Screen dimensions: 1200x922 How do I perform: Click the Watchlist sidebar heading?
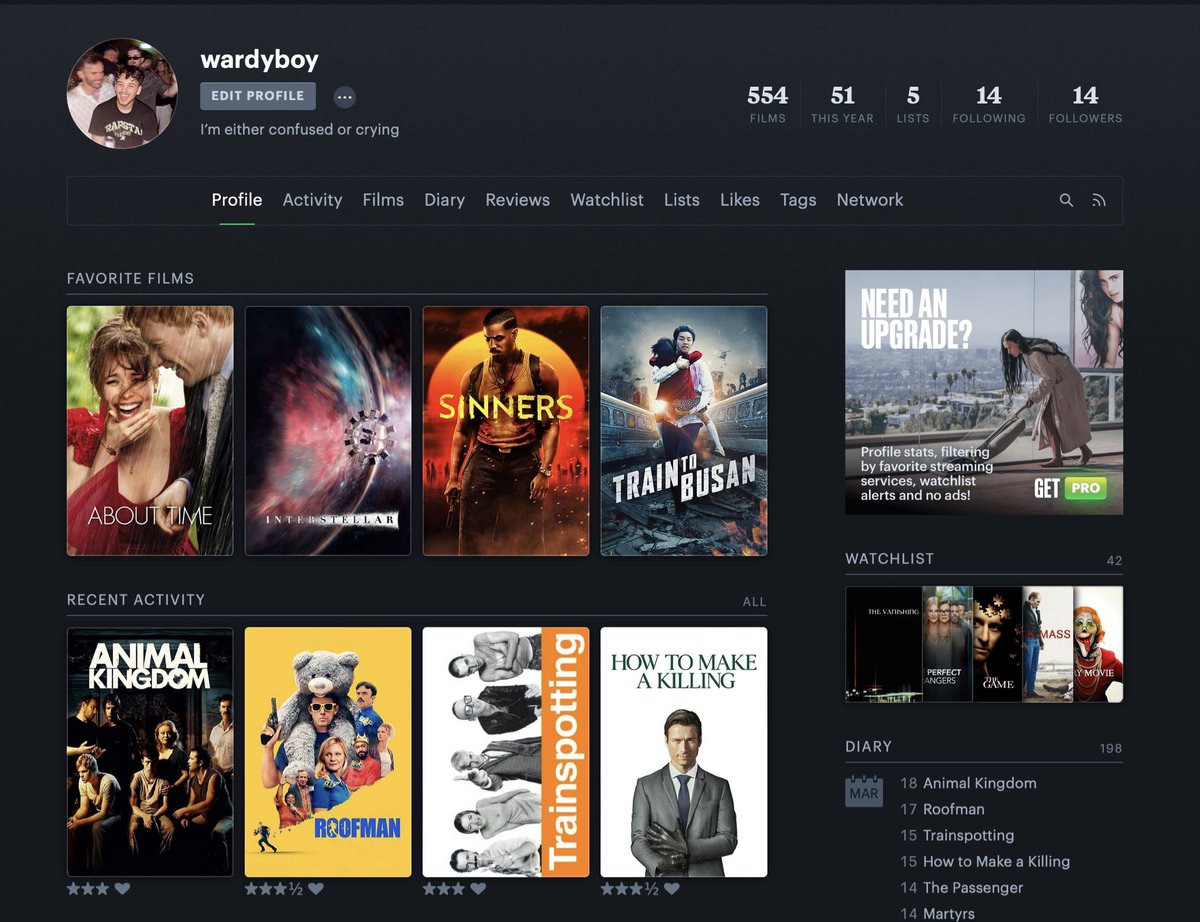890,559
